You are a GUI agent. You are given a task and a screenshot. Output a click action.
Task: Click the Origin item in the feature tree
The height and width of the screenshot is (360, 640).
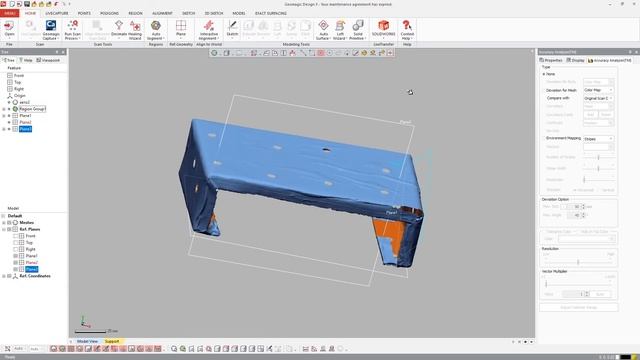tap(20, 96)
